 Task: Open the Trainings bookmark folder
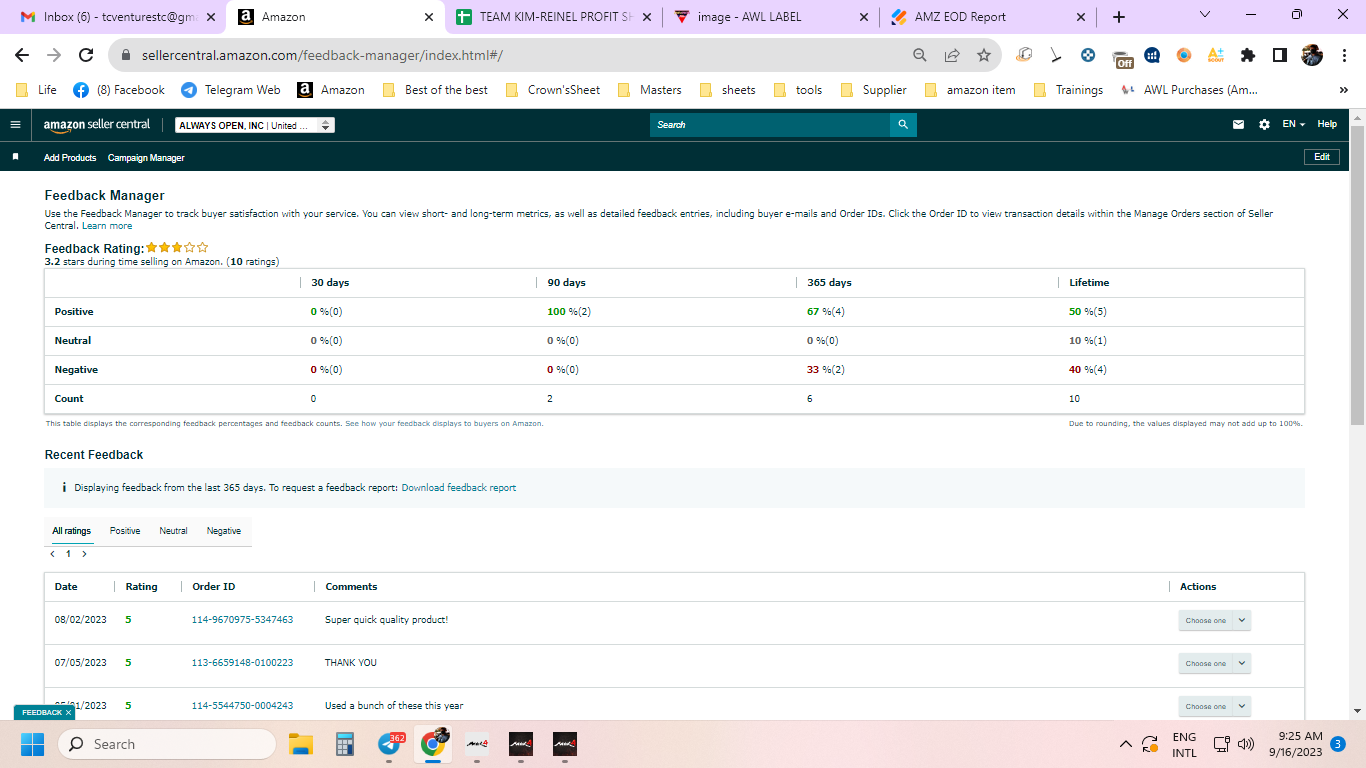point(1068,90)
